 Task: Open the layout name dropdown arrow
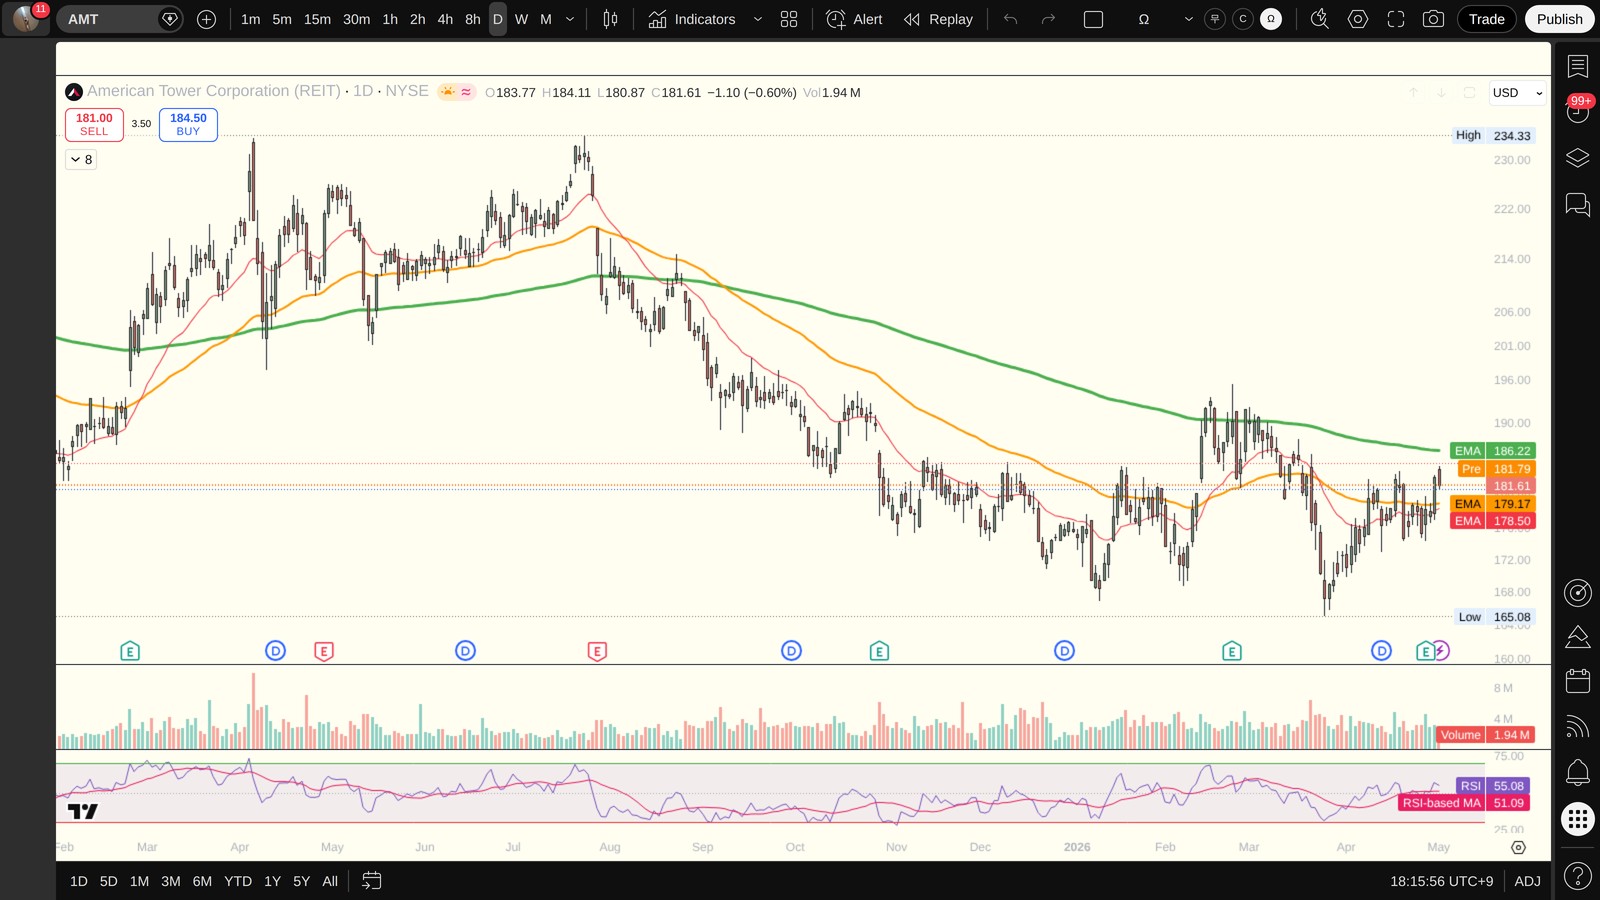[x=1189, y=19]
